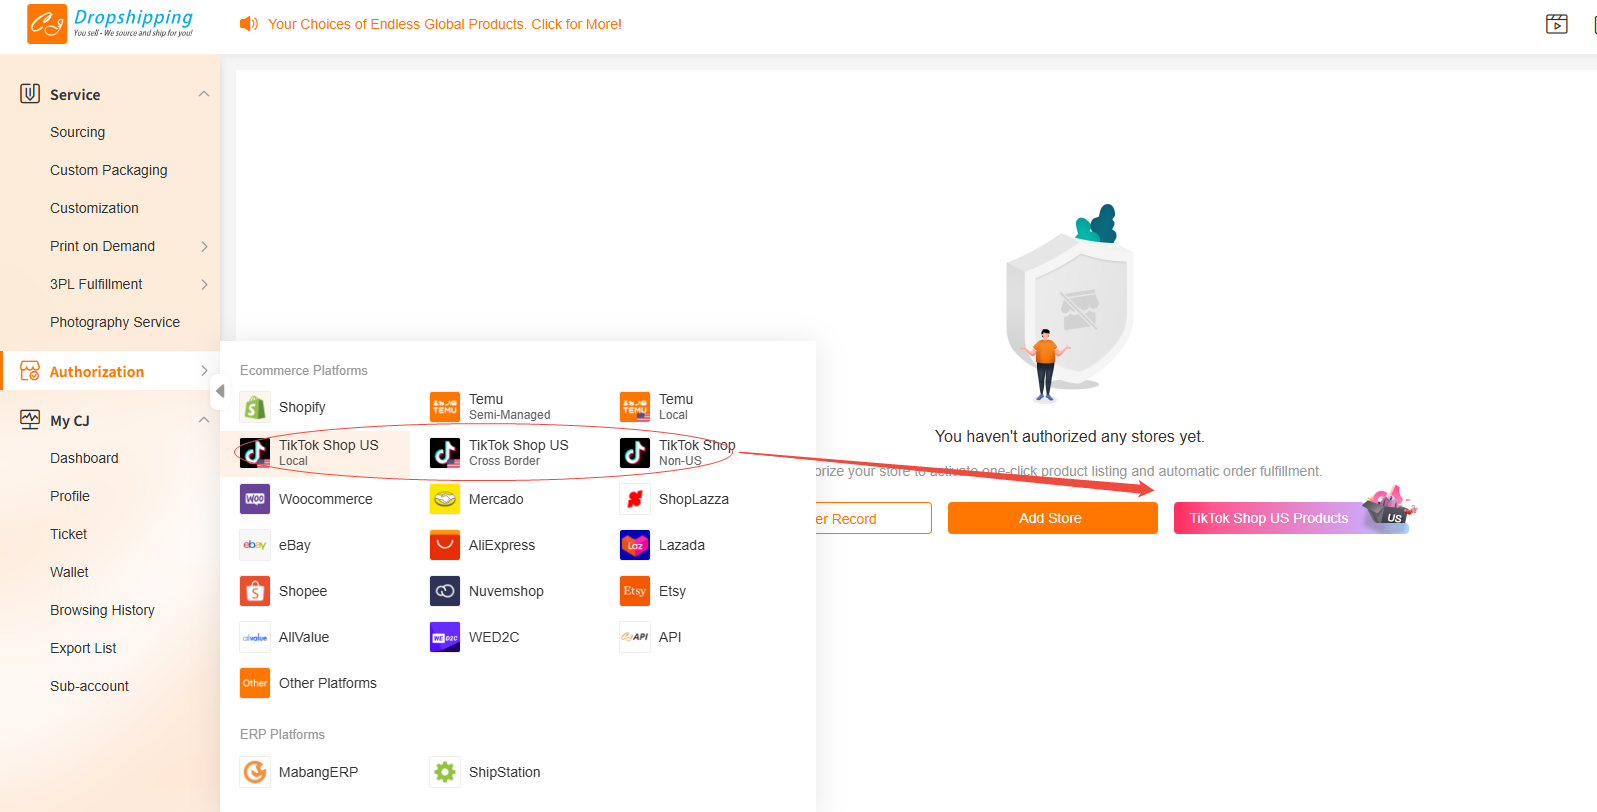Select Other Platforms label
This screenshot has height=812, width=1597.
click(328, 683)
